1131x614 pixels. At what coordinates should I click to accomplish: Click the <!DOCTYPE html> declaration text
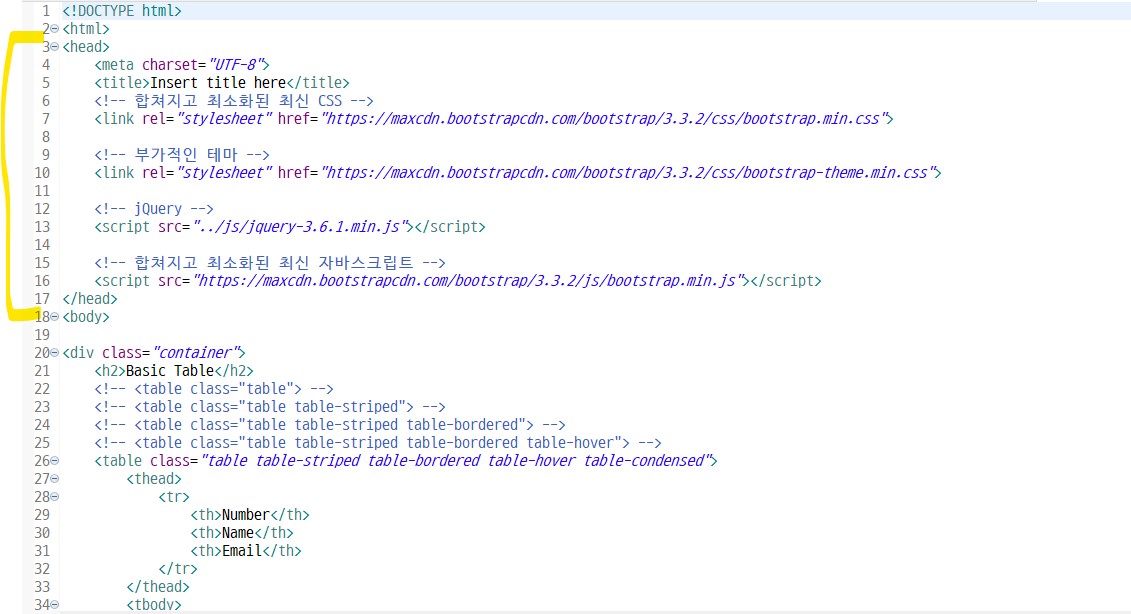pyautogui.click(x=122, y=11)
